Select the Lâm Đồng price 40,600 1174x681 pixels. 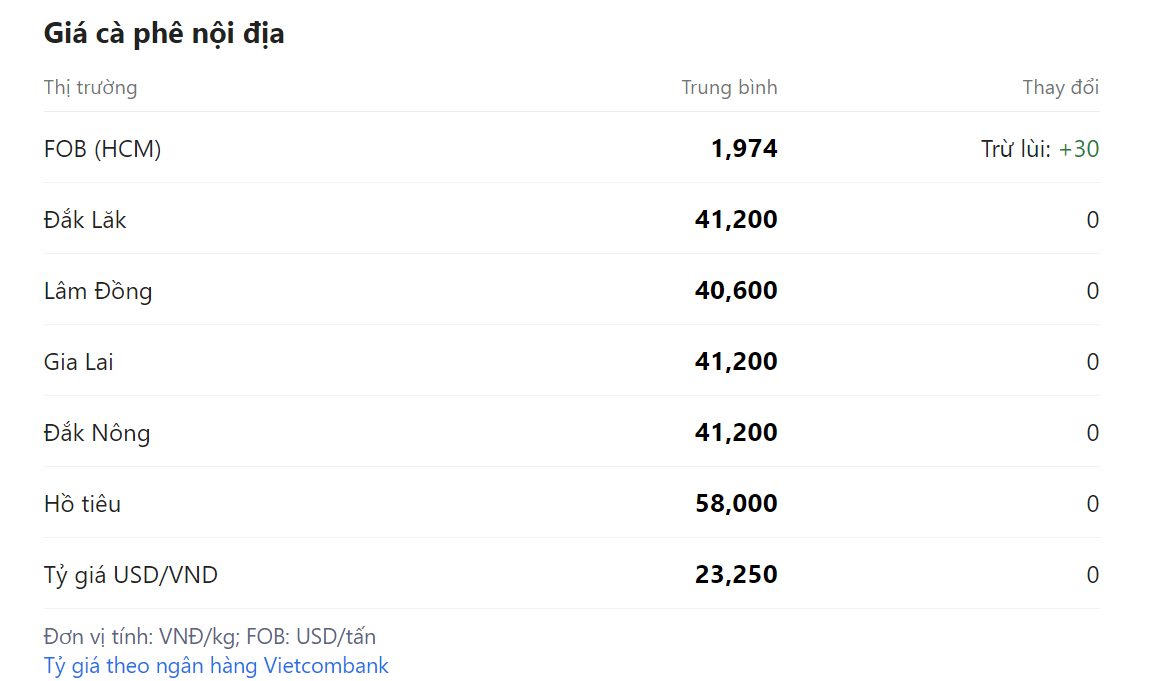736,291
